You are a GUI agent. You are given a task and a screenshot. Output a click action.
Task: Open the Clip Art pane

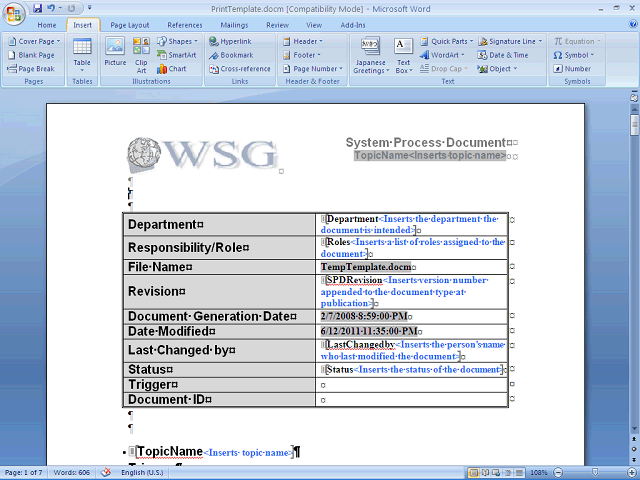141,55
